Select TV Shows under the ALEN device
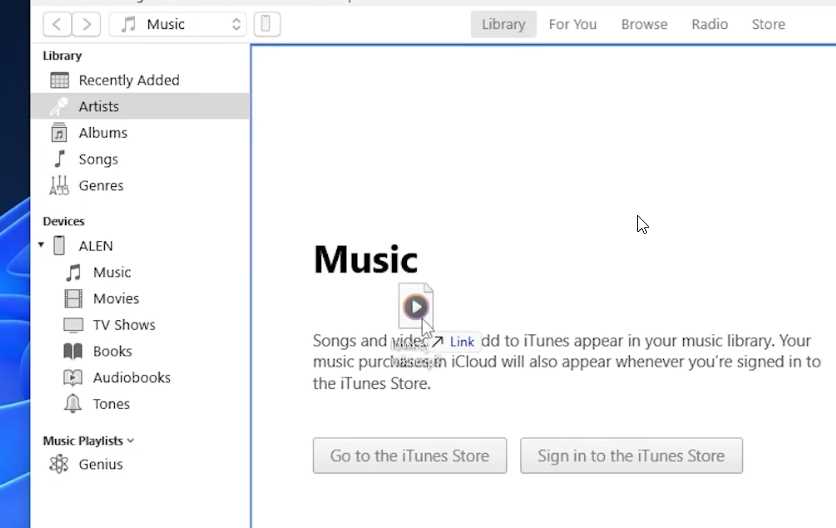 click(124, 325)
